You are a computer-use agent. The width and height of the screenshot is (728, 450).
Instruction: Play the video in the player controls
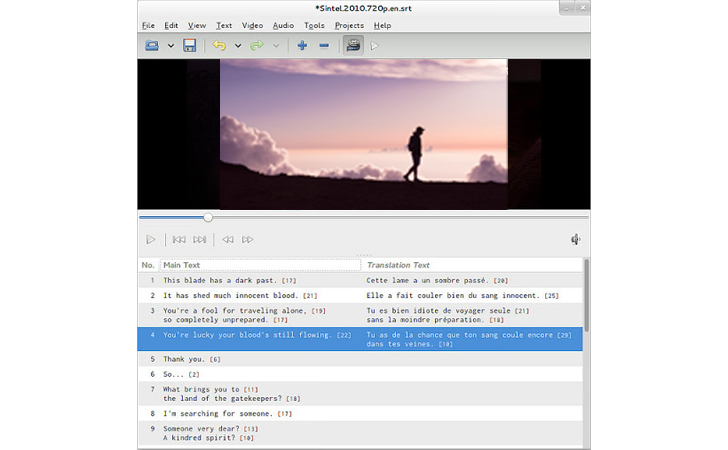(x=150, y=240)
